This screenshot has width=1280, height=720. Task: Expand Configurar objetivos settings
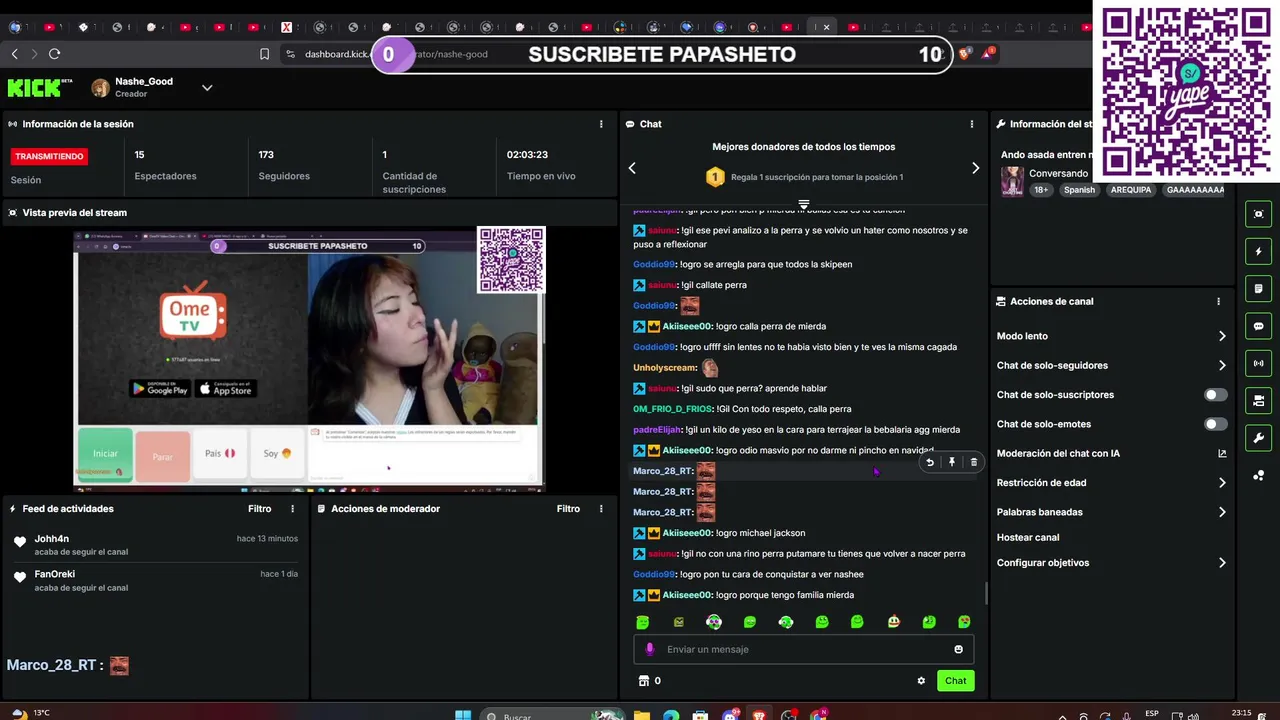tap(1222, 563)
